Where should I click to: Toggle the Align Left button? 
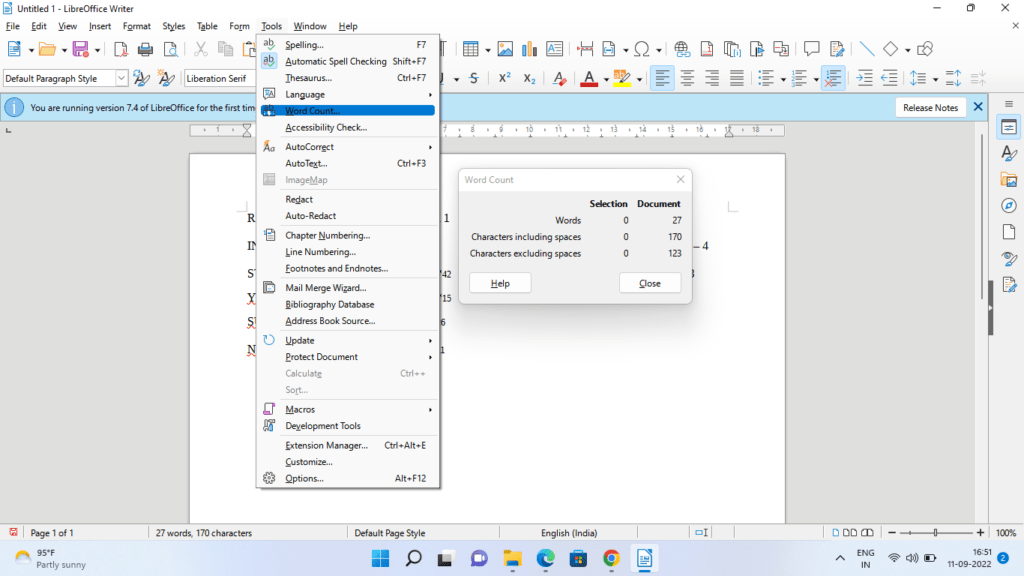(662, 78)
